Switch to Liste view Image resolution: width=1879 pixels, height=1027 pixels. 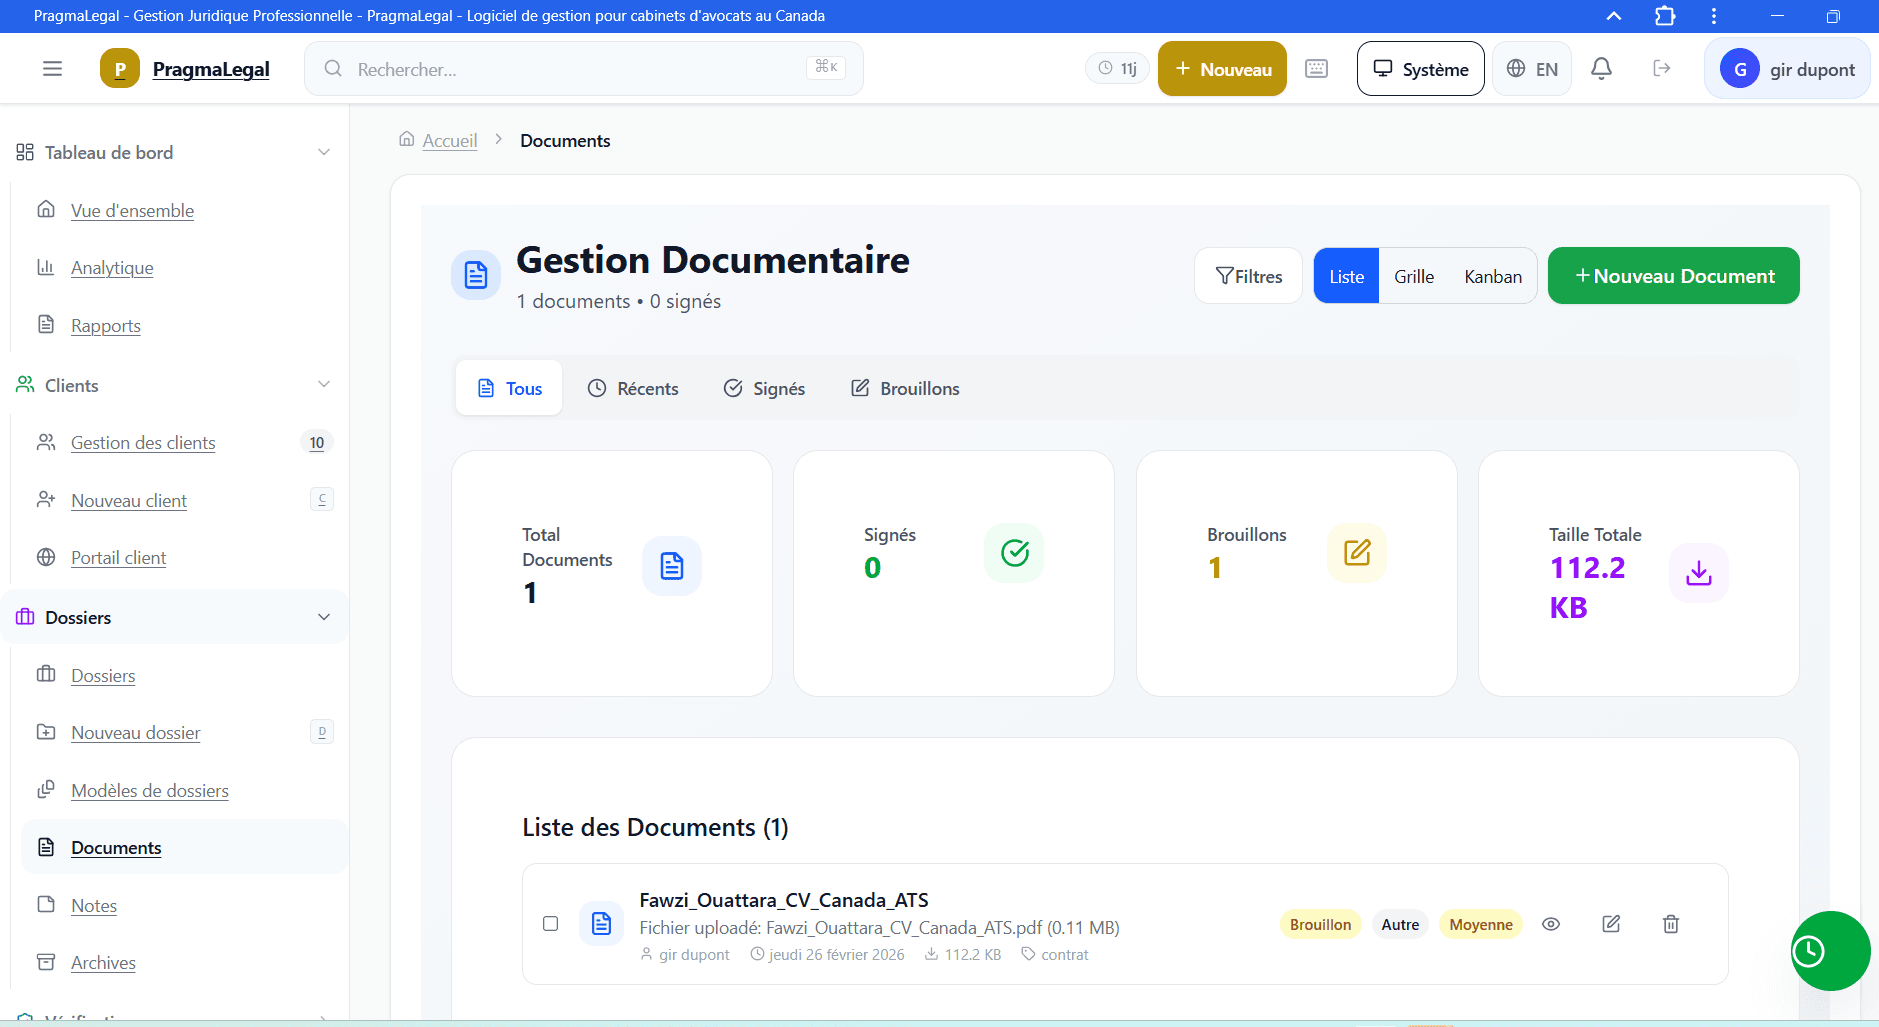pyautogui.click(x=1346, y=276)
